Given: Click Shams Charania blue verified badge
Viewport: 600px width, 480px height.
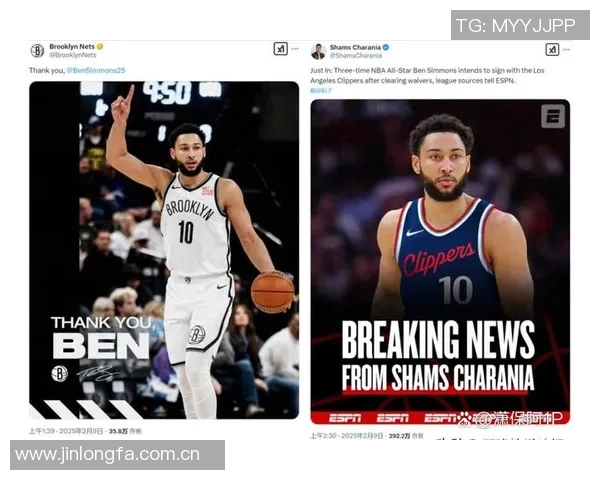Looking at the screenshot, I should point(386,47).
